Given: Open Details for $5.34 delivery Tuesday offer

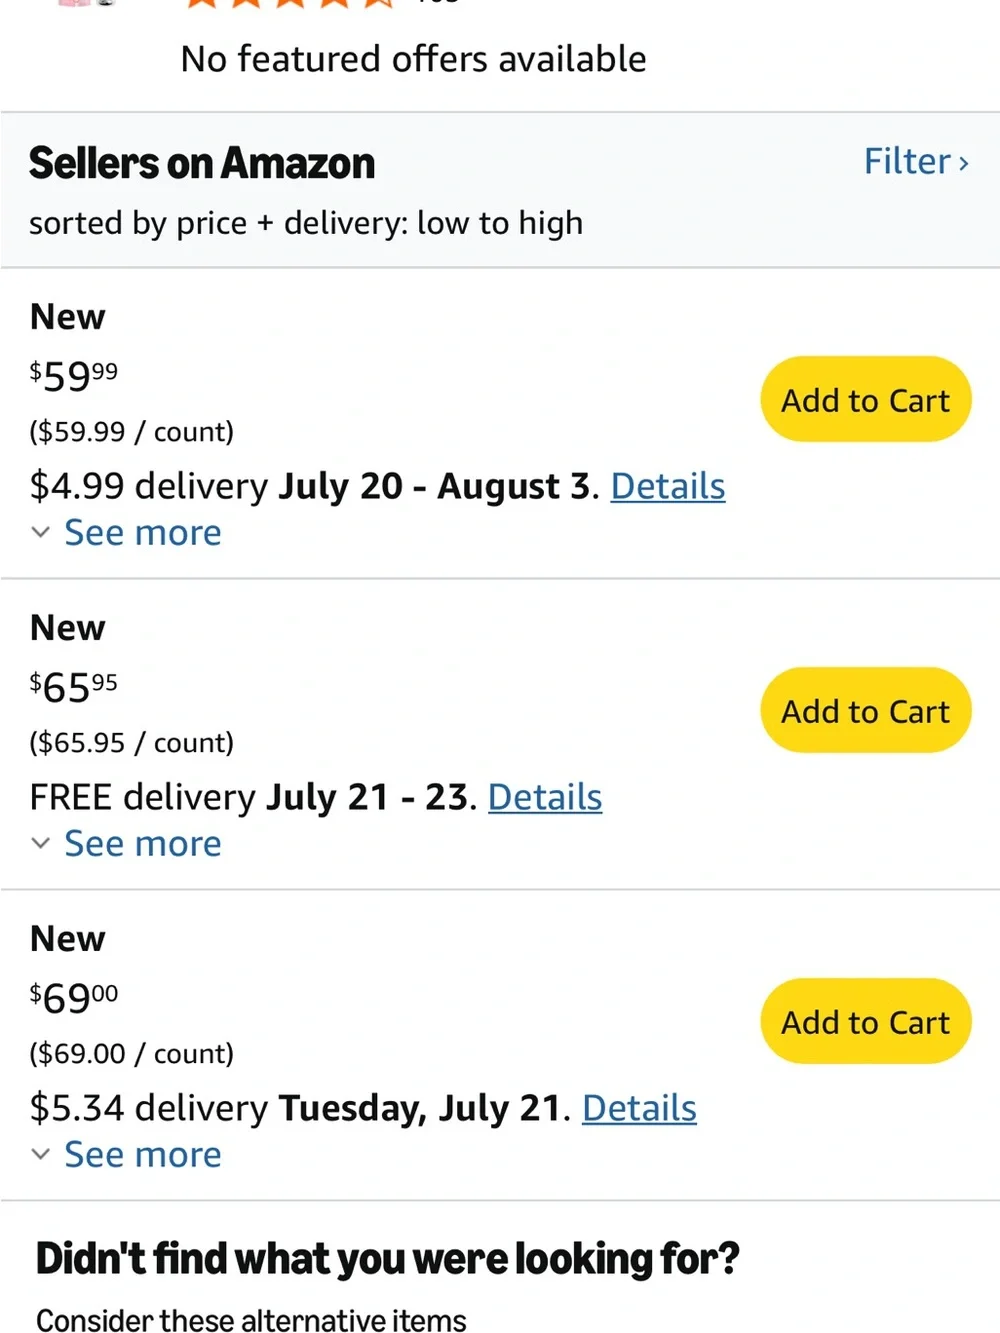Looking at the screenshot, I should tap(639, 1108).
